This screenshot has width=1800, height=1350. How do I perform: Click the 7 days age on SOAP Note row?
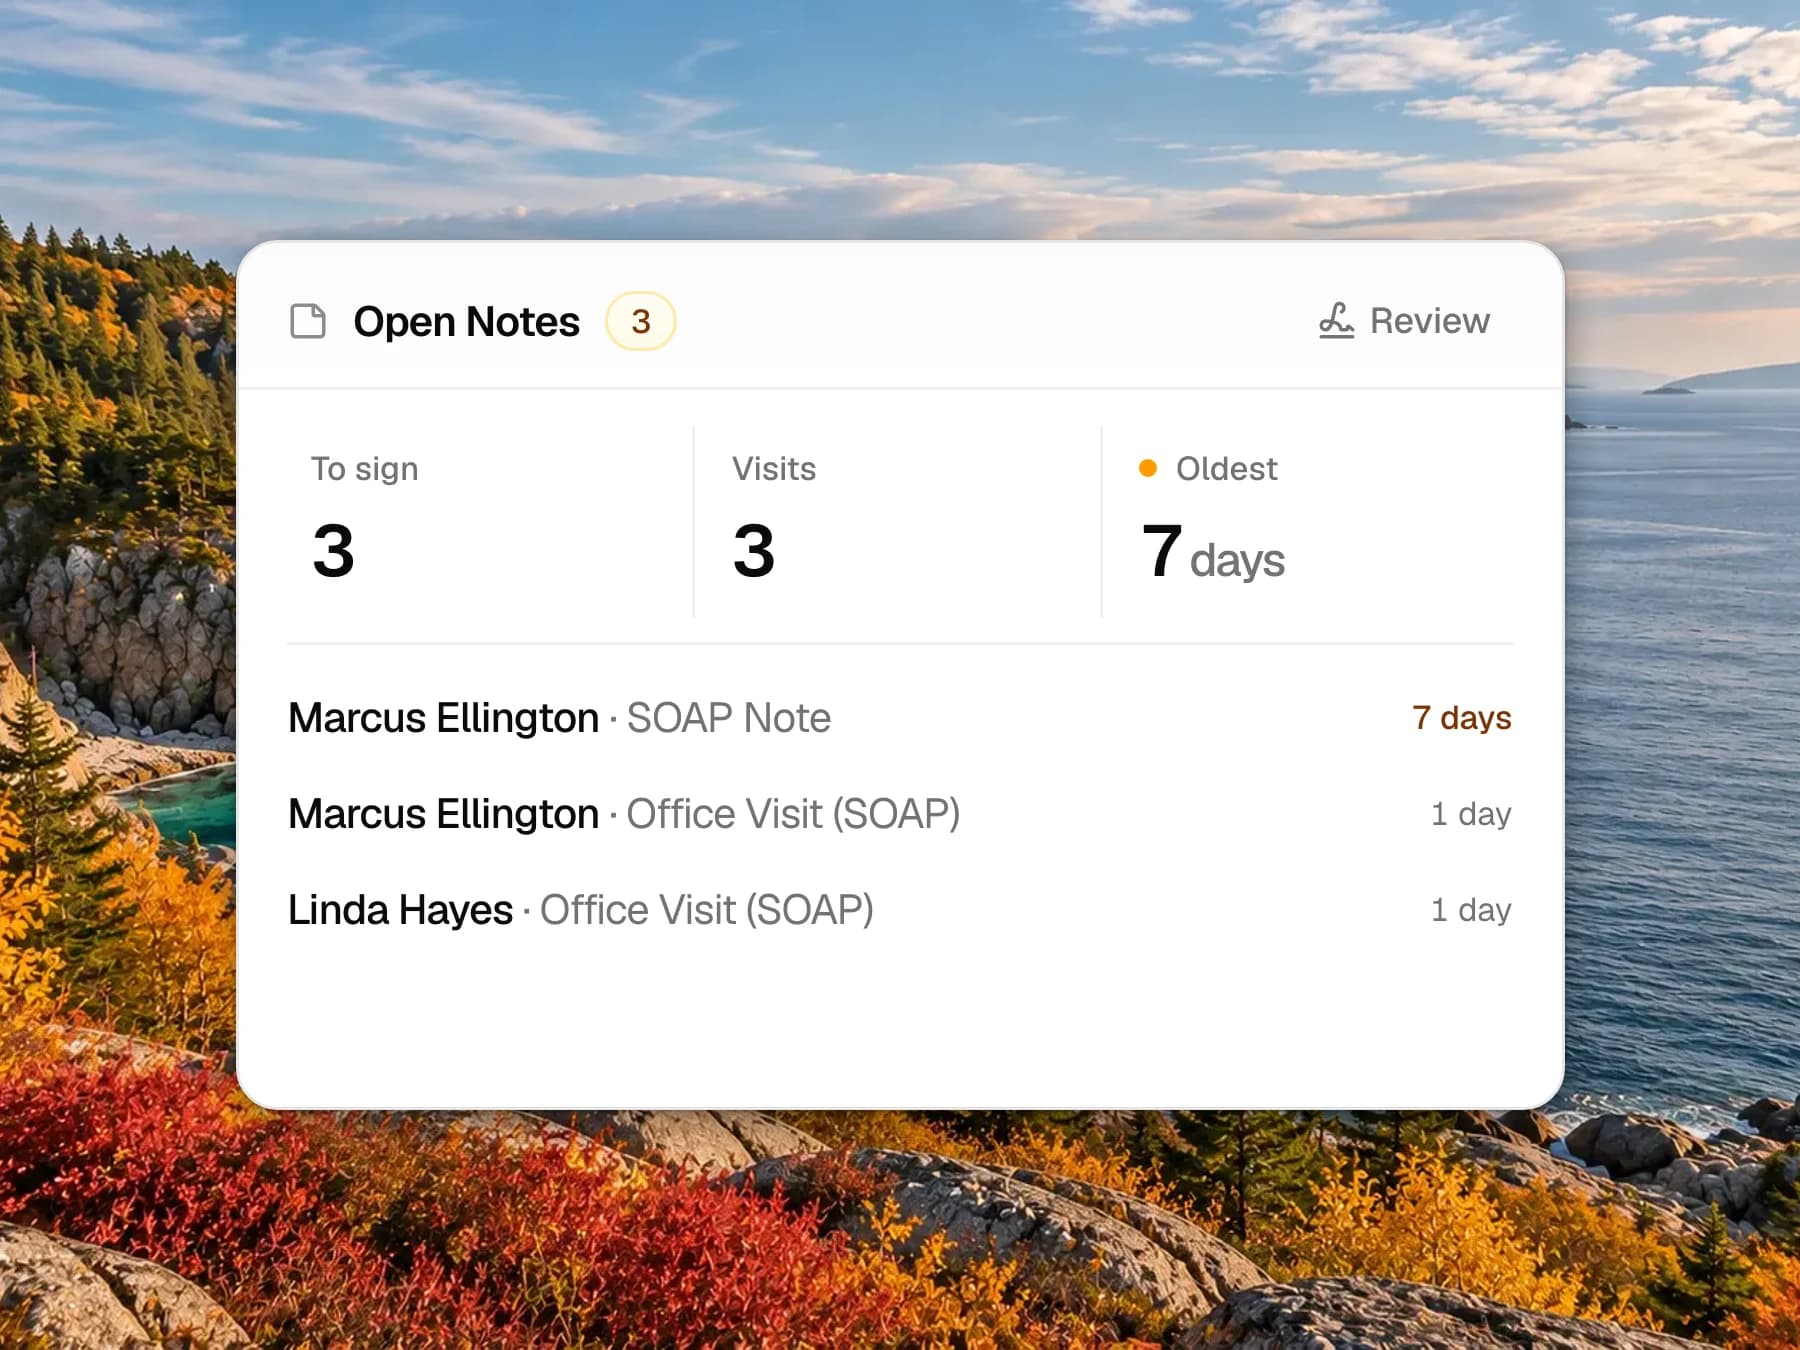click(x=1461, y=718)
